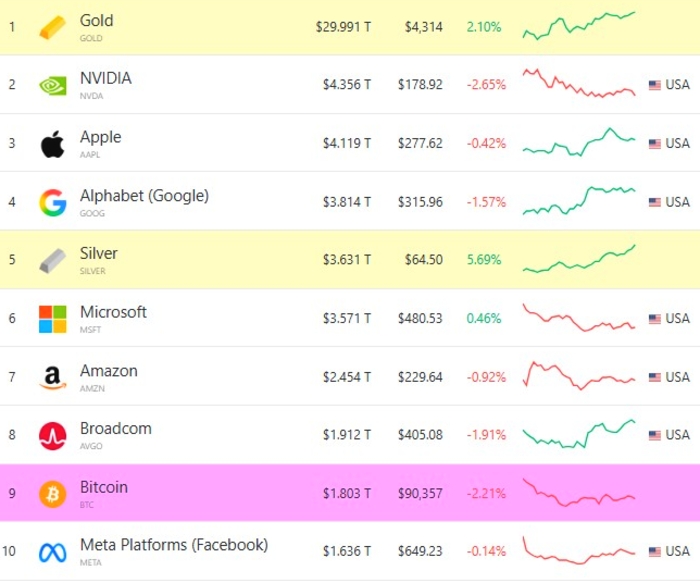Click Bitcoin's $1.803 T market cap
The image size is (700, 583).
coord(346,493)
